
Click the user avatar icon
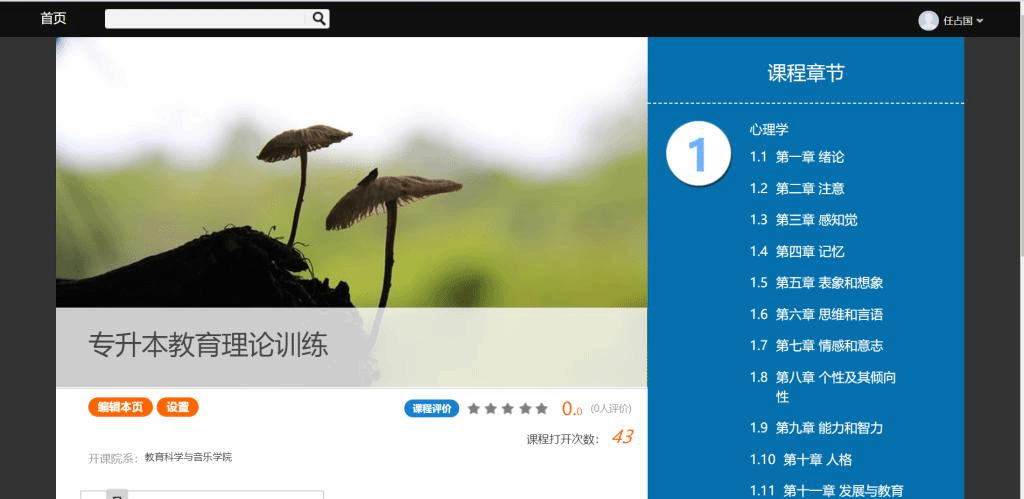pyautogui.click(x=928, y=21)
